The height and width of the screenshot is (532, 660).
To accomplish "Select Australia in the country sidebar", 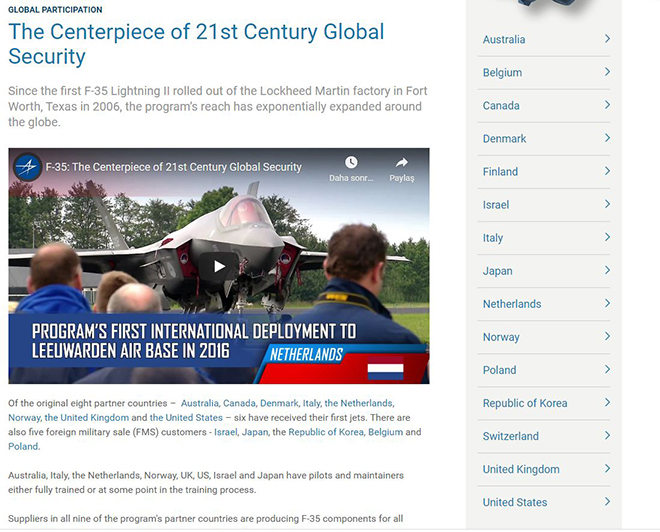I will coord(504,40).
